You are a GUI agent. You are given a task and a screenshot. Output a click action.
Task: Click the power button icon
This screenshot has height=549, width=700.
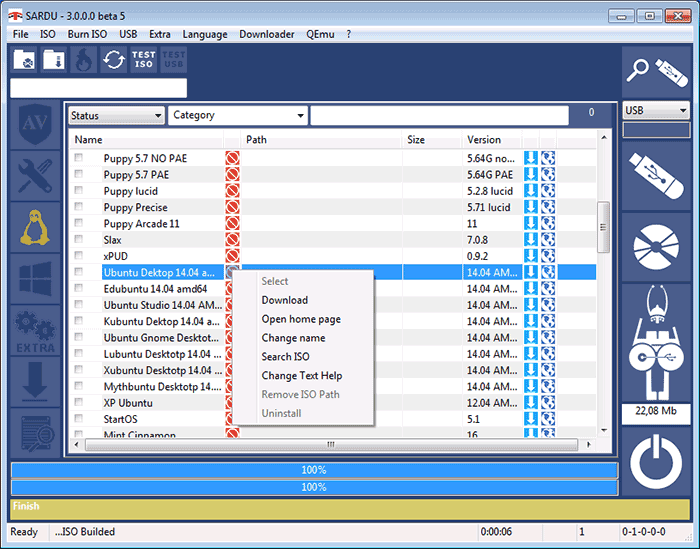pyautogui.click(x=656, y=462)
